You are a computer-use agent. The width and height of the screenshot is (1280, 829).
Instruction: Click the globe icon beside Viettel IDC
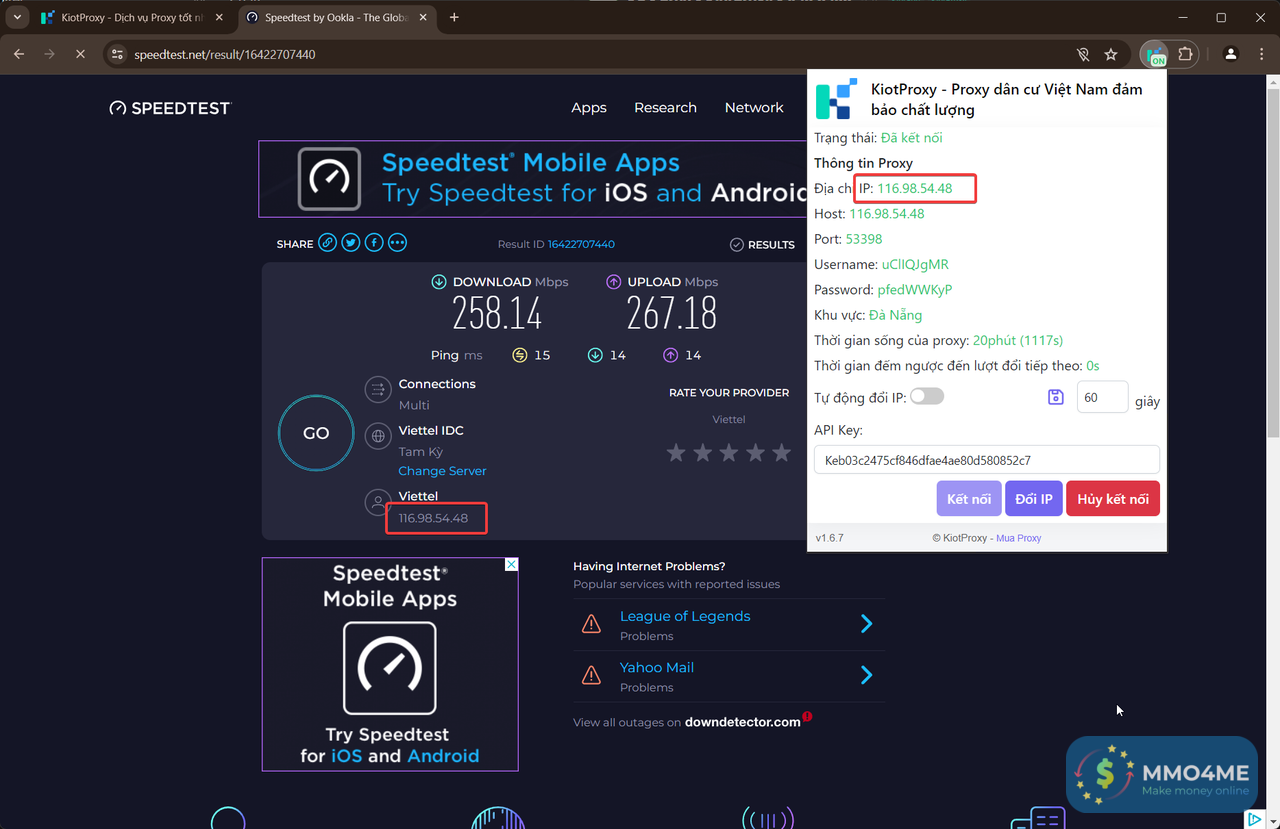coord(378,435)
